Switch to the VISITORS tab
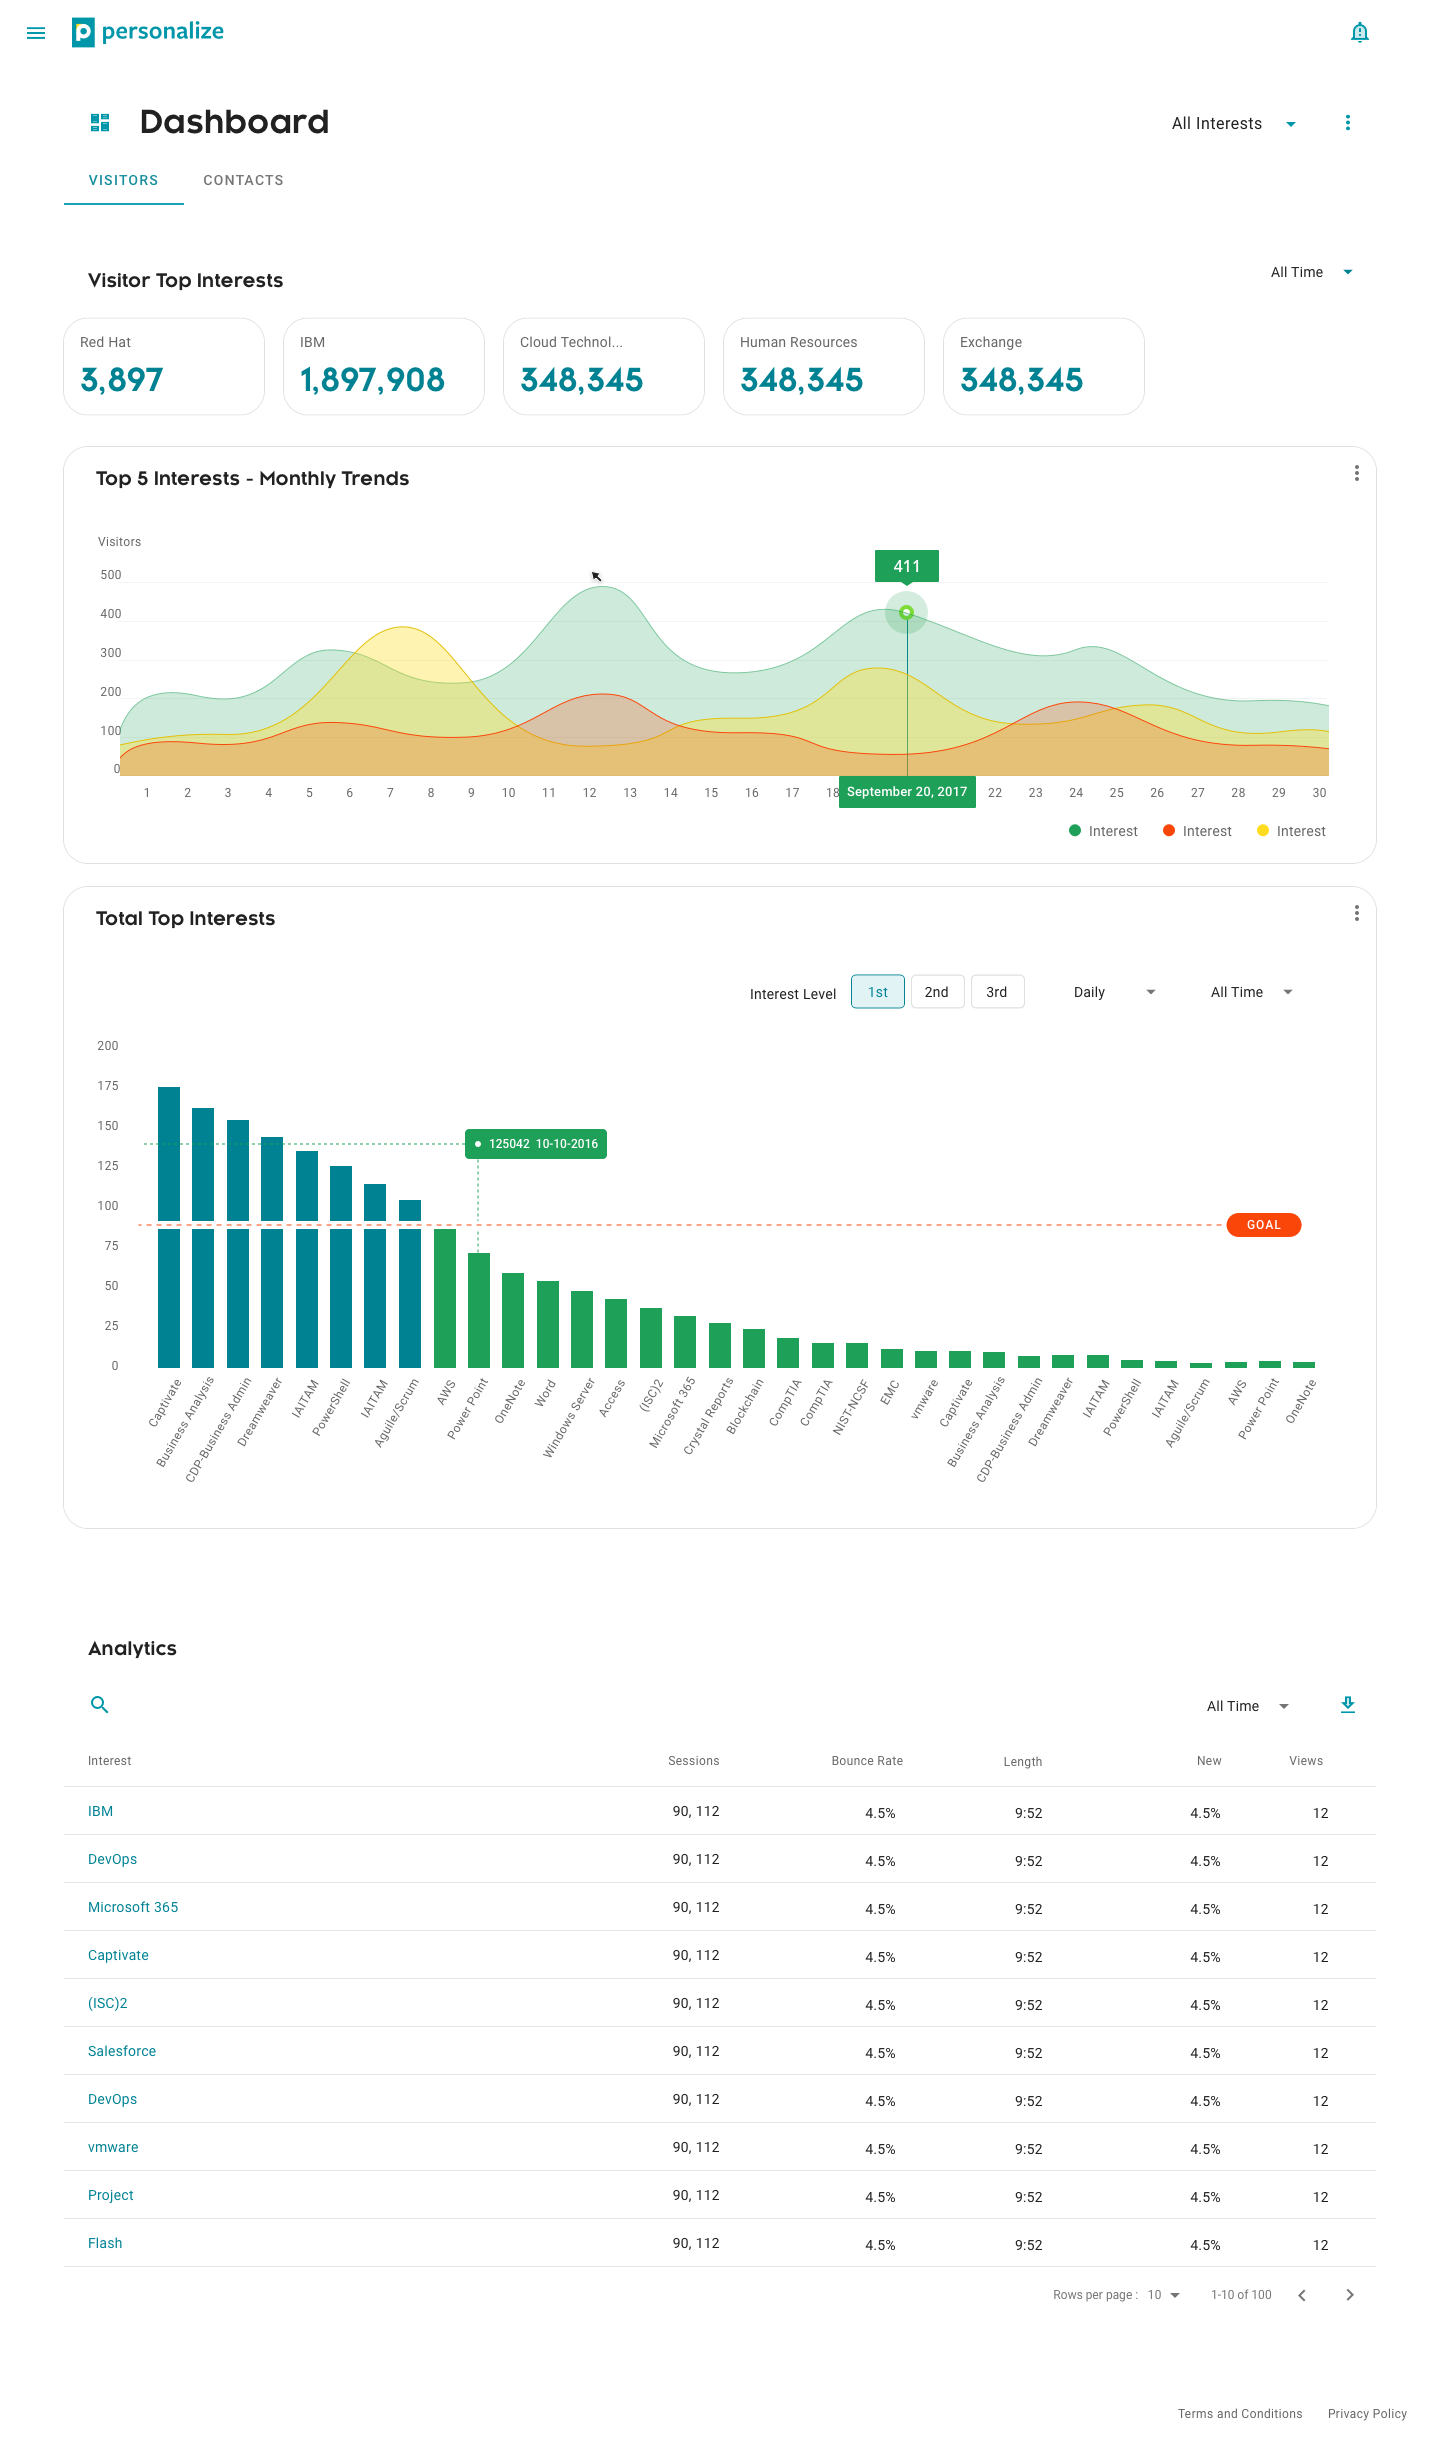The image size is (1440, 2441). tap(124, 181)
